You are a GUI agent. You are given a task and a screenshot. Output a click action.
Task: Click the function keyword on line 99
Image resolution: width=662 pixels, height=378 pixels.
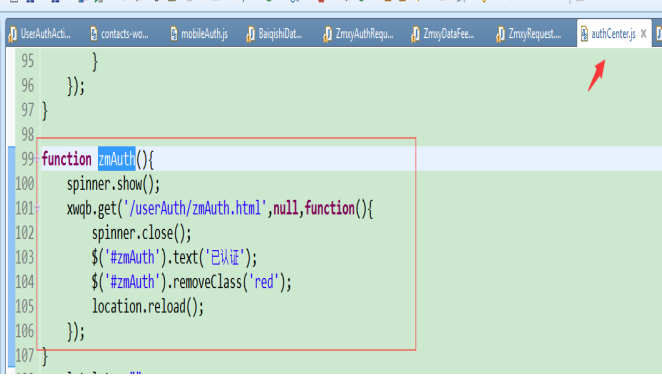click(67, 159)
